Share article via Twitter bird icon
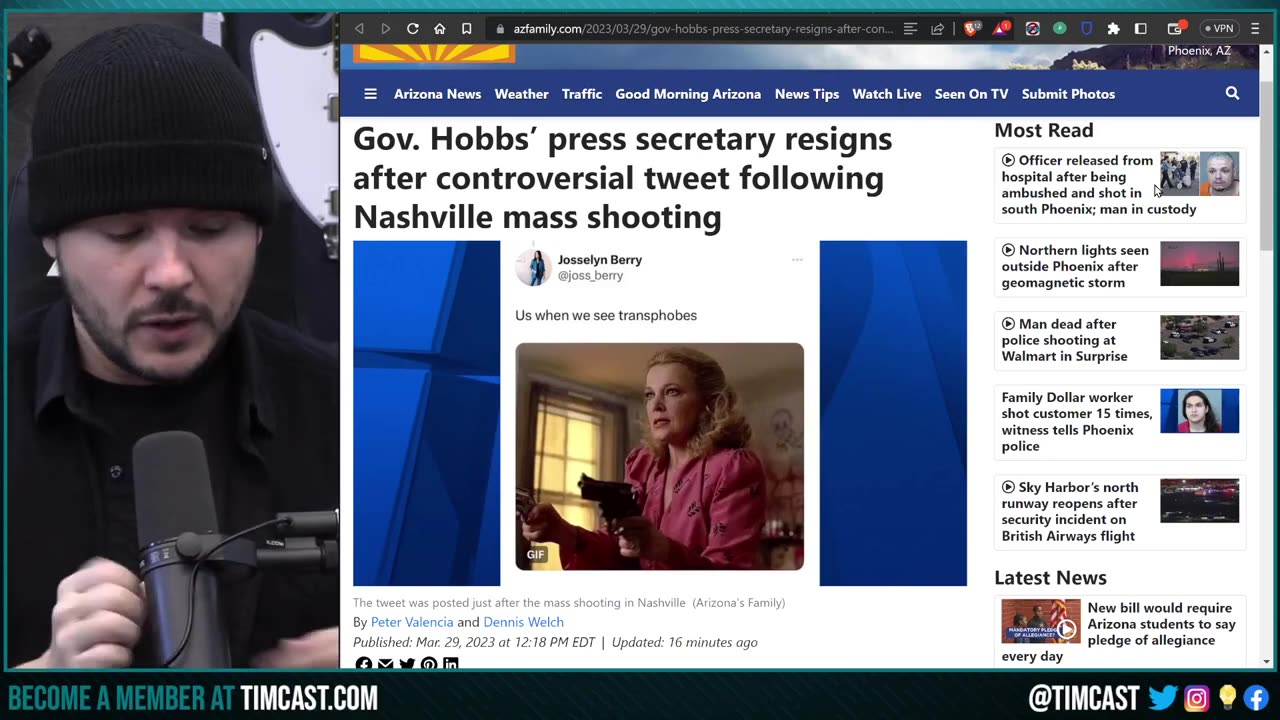The image size is (1280, 720). pos(407,665)
